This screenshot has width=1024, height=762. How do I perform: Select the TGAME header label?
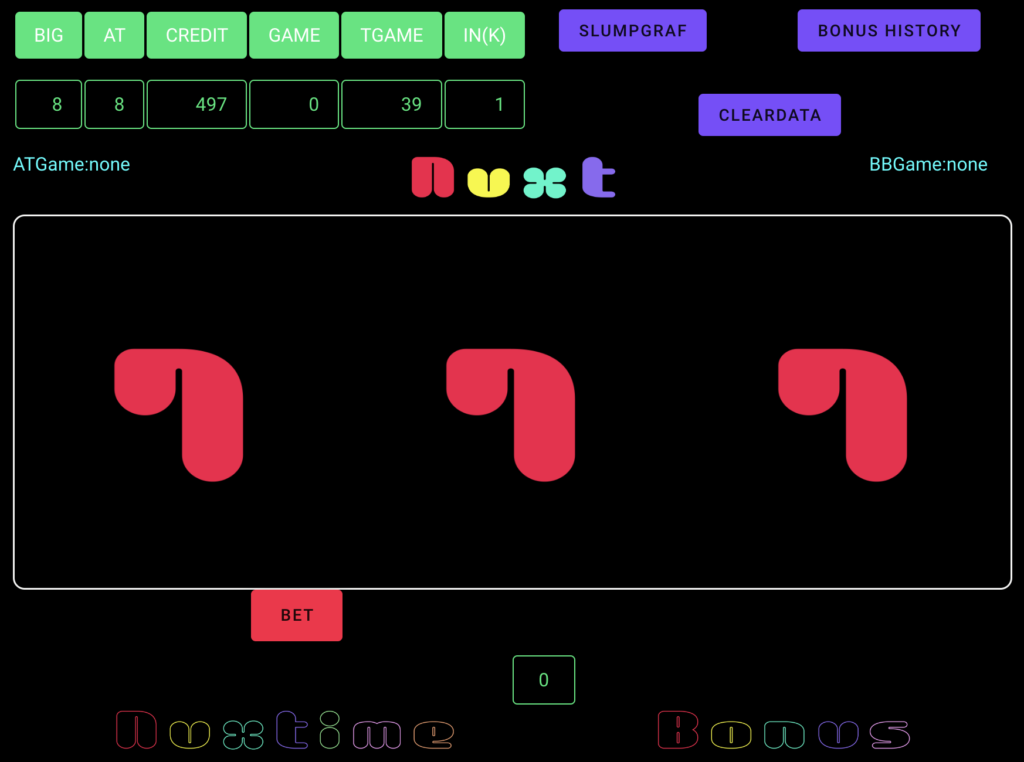(x=392, y=35)
